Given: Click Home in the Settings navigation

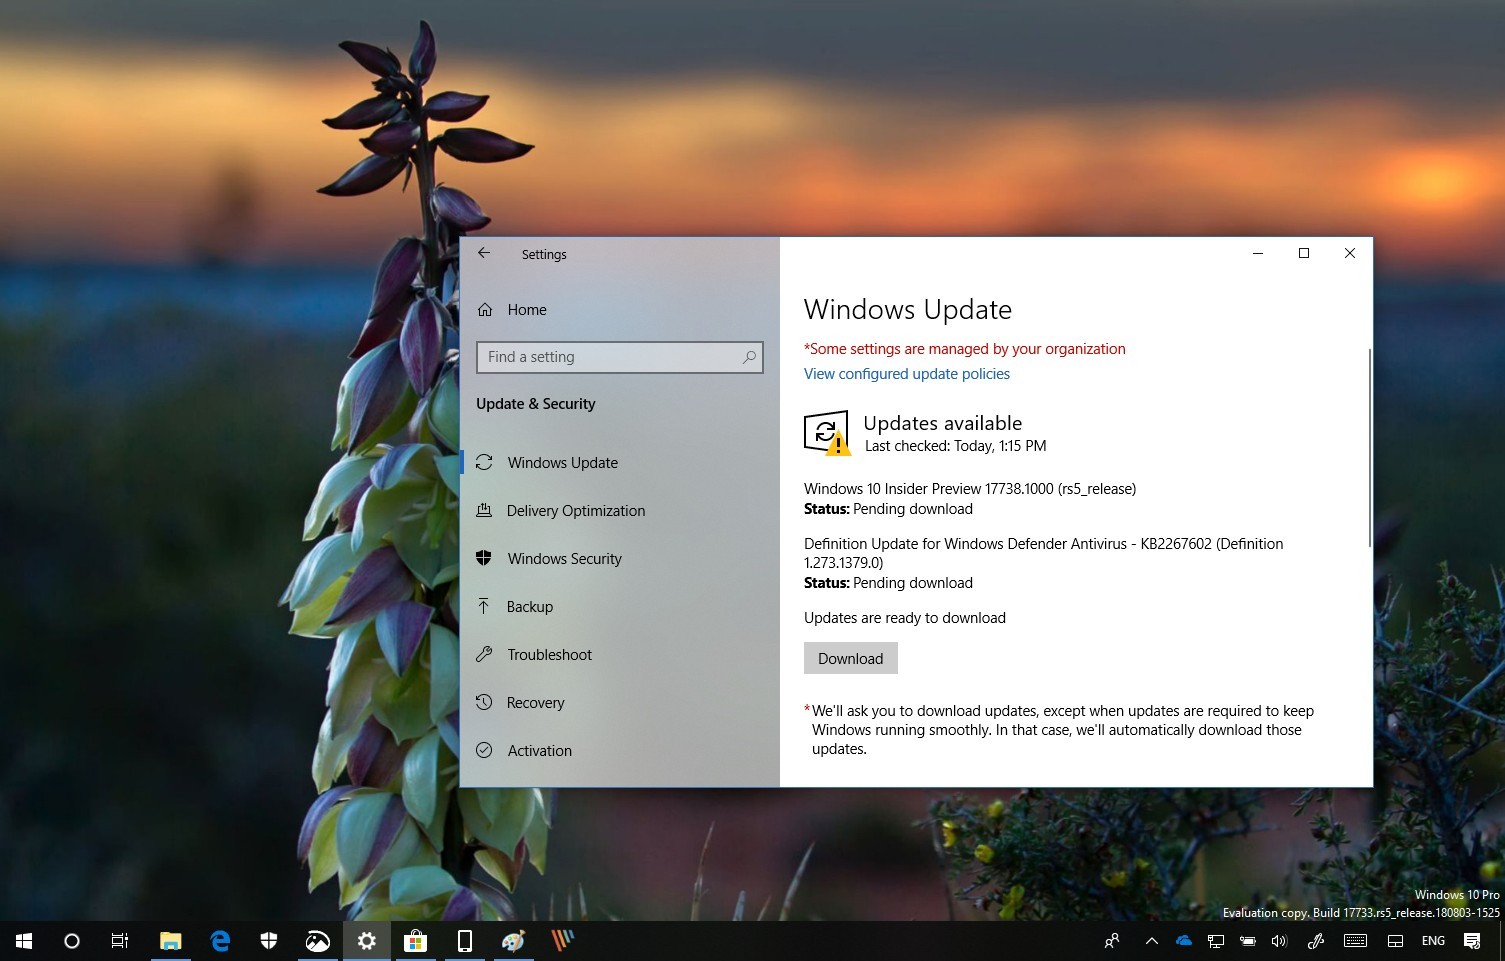Looking at the screenshot, I should pos(527,310).
